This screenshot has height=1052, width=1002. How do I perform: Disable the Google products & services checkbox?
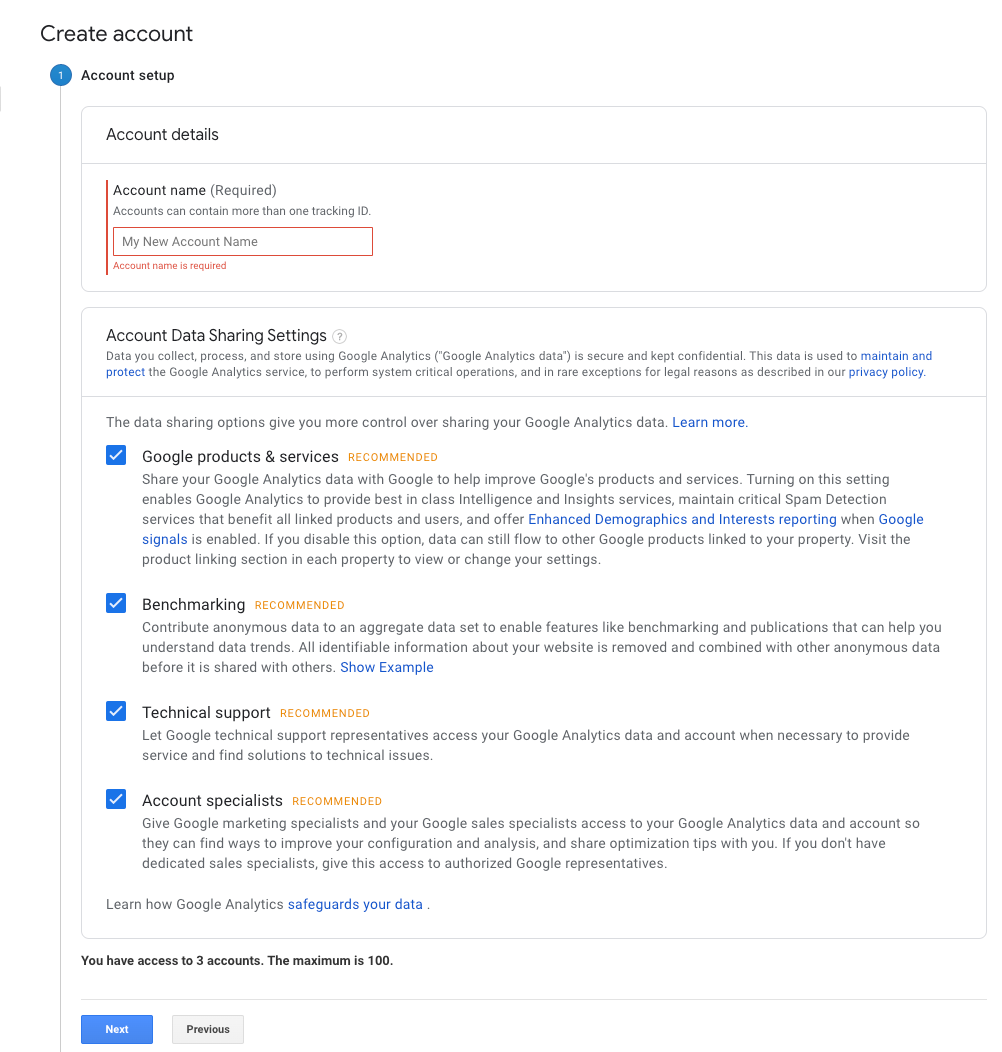(116, 455)
